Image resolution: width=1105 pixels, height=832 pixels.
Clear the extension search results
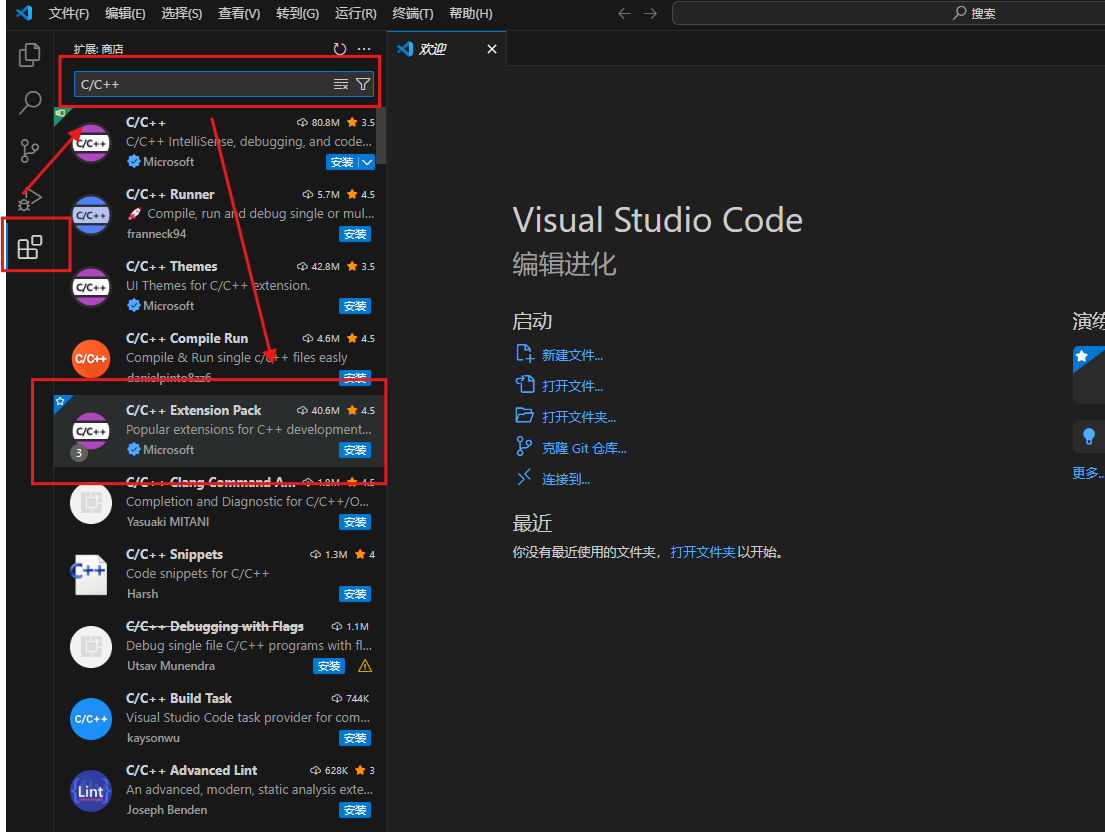(340, 85)
